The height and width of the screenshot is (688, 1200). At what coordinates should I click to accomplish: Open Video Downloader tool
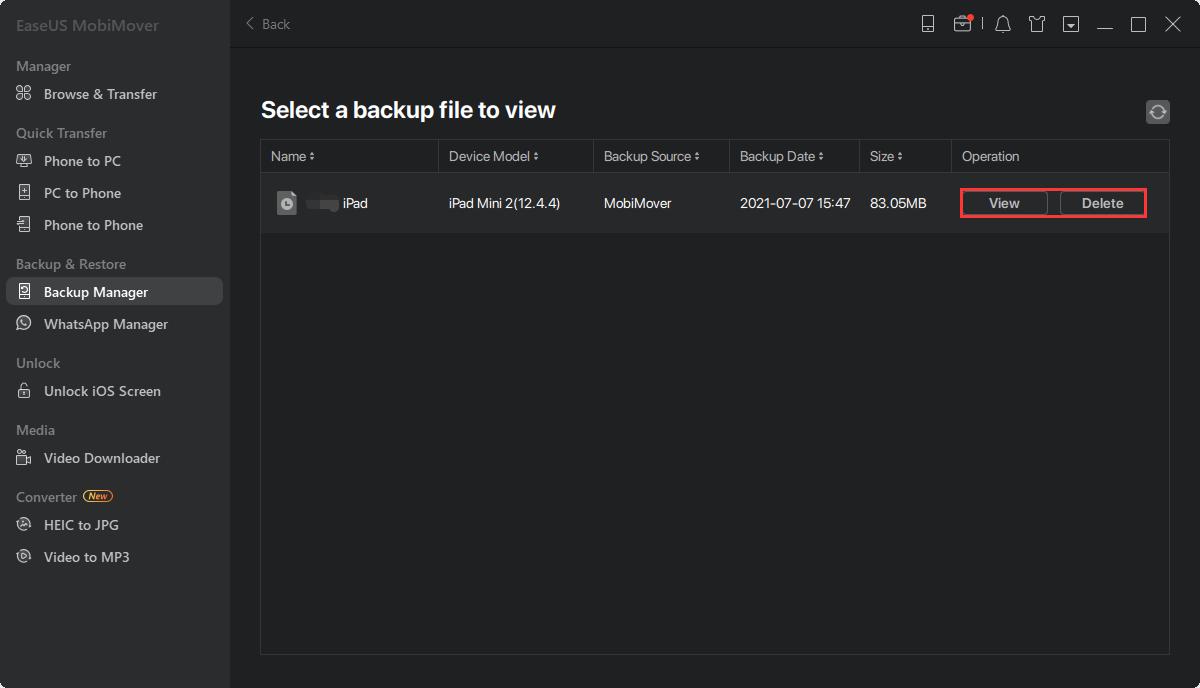[101, 458]
